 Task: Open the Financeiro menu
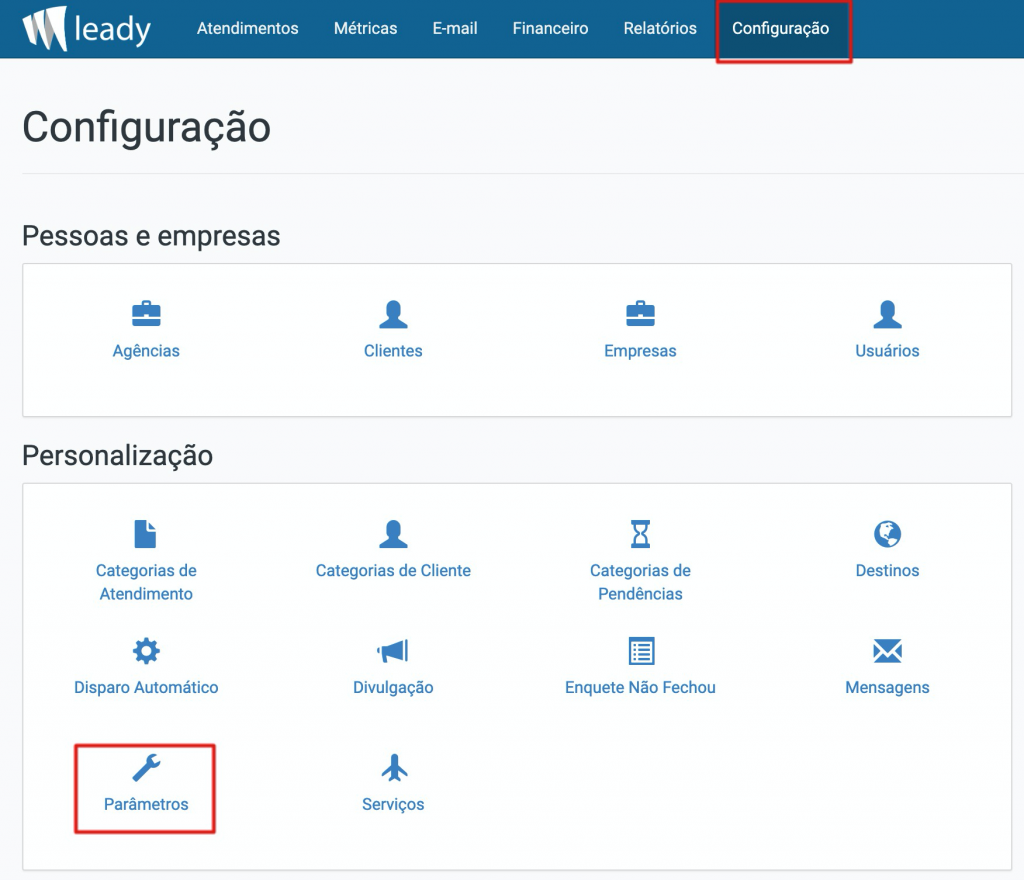(x=550, y=29)
